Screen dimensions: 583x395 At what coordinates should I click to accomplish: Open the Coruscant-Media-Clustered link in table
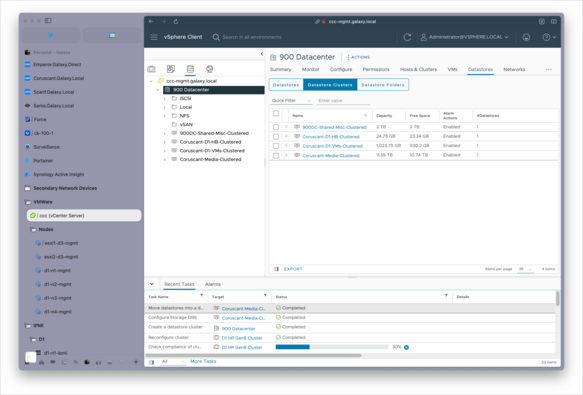point(331,155)
